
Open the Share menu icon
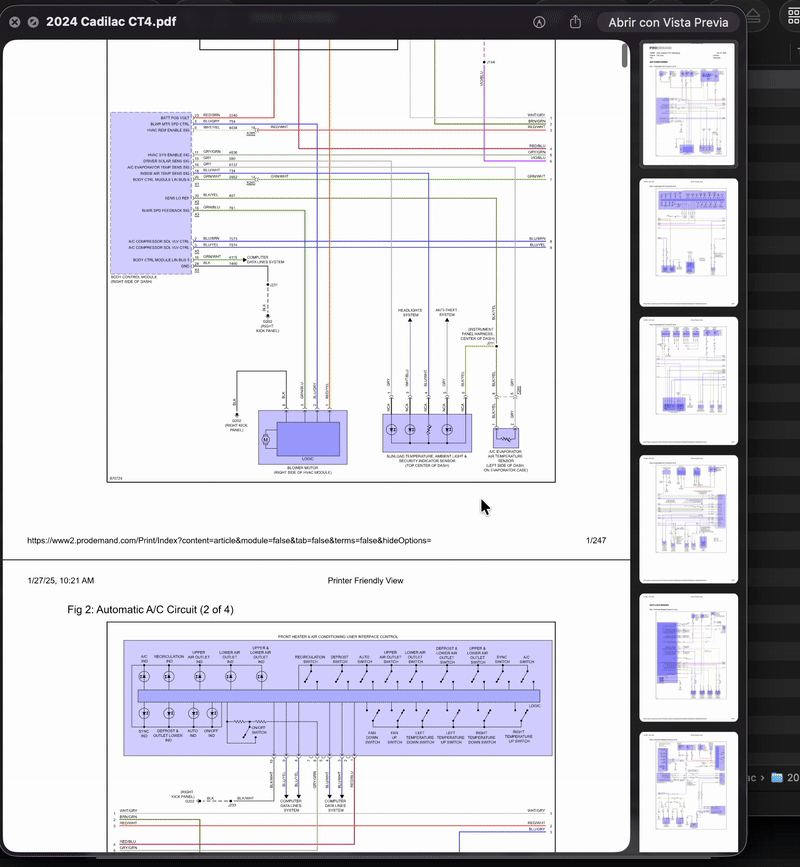pyautogui.click(x=575, y=21)
